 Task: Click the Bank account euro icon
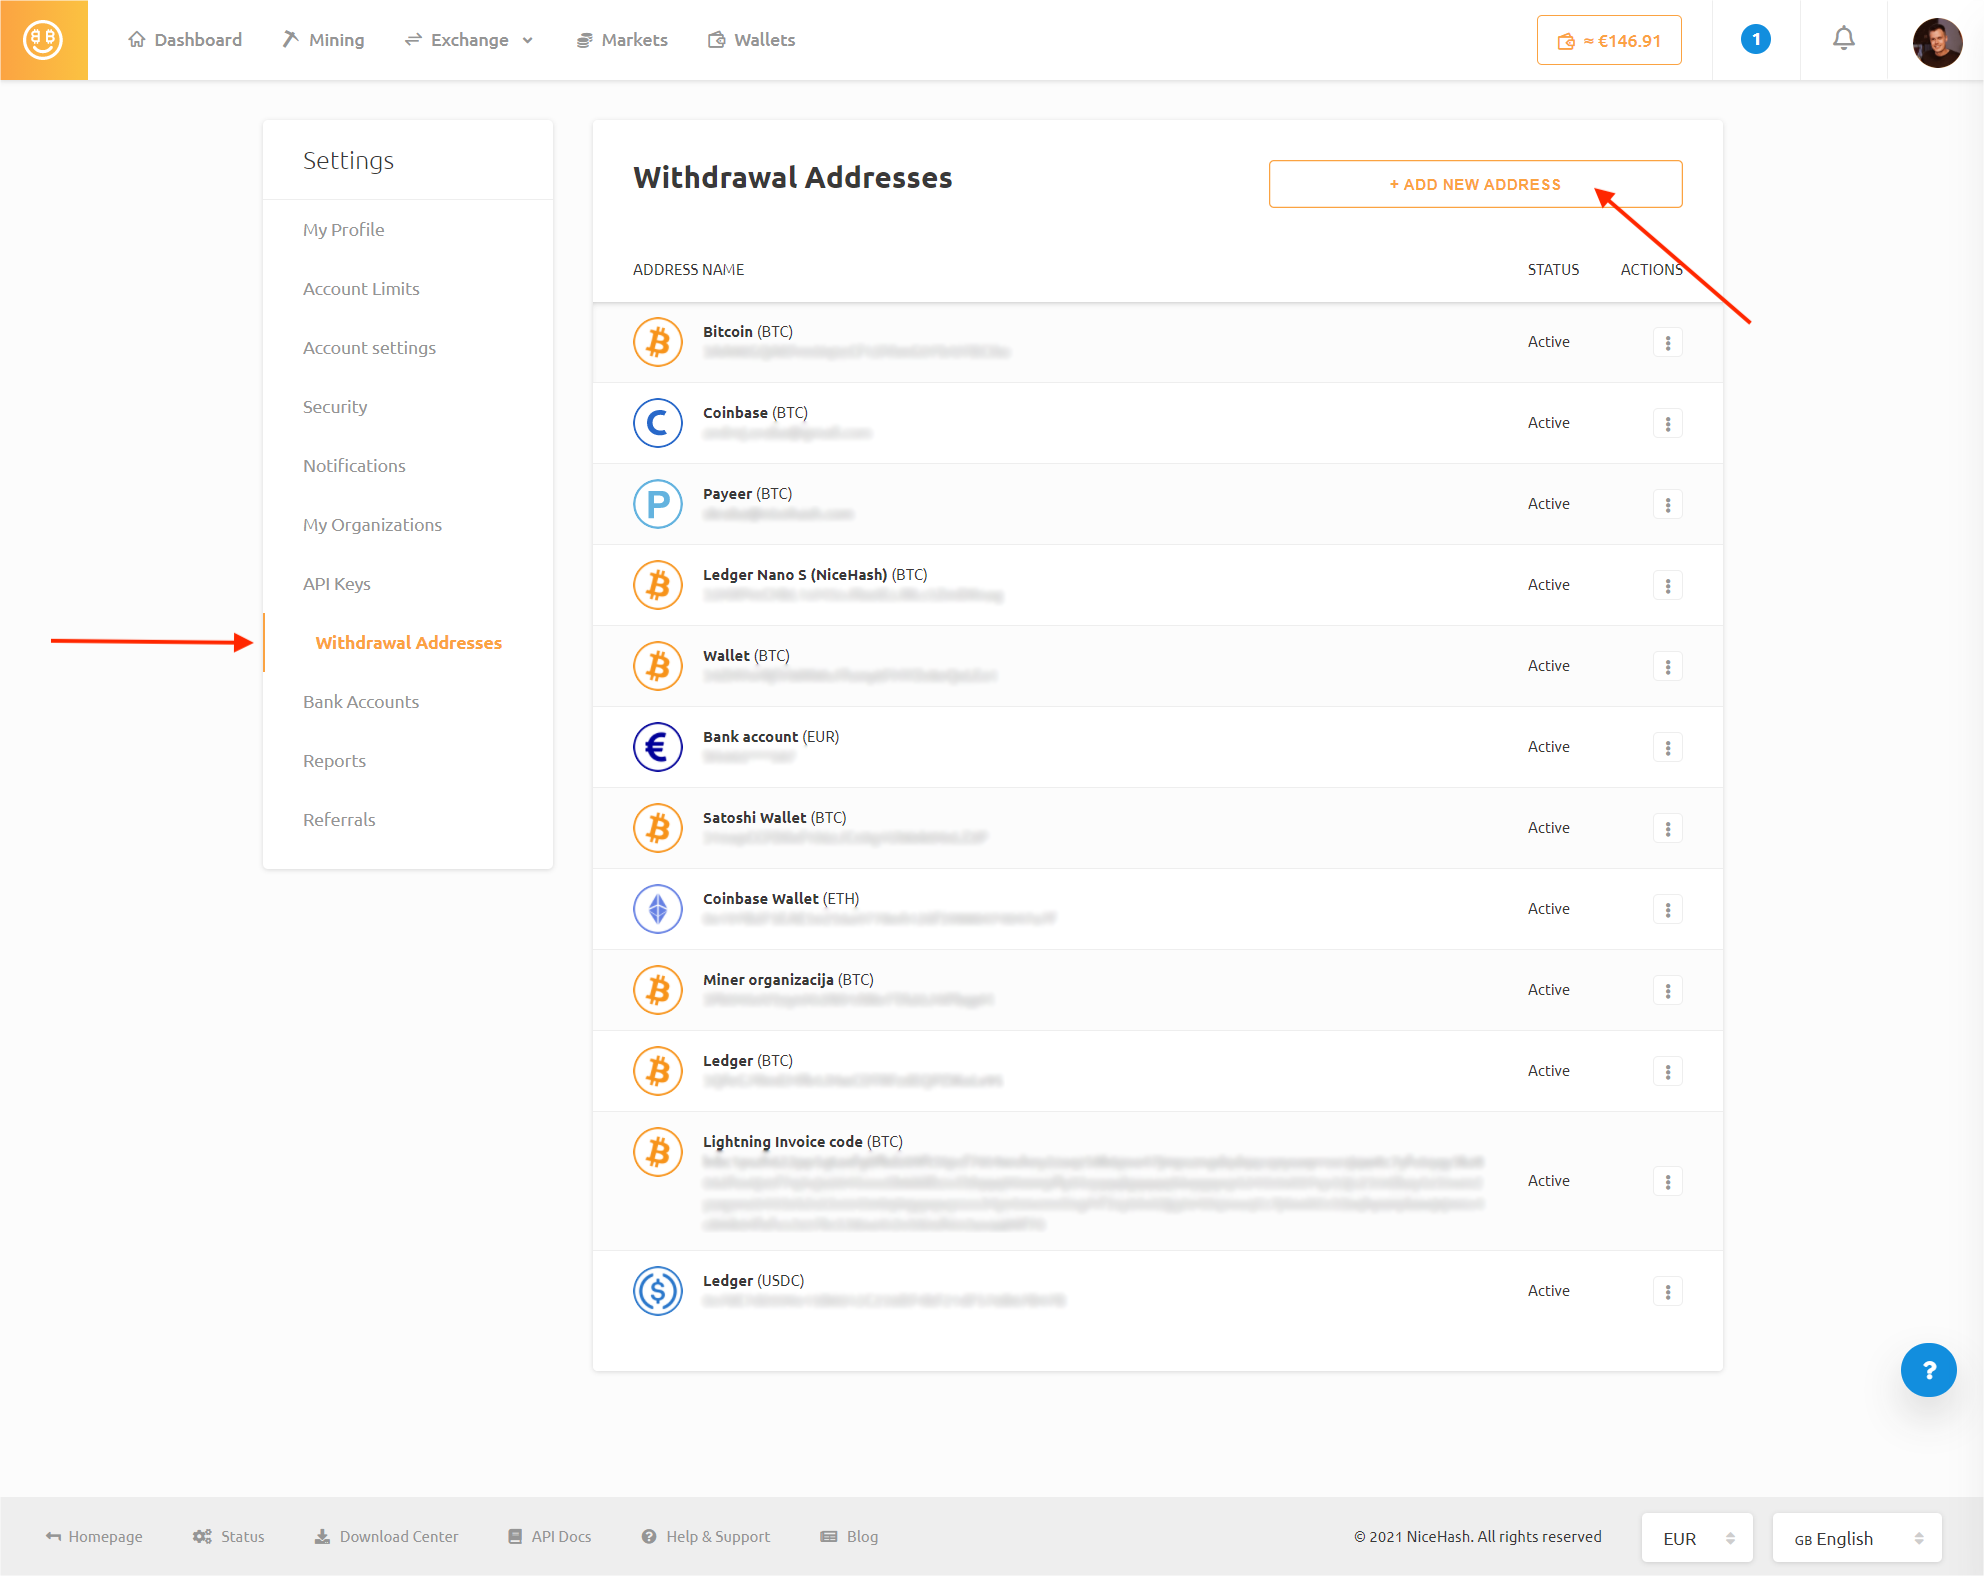click(x=657, y=747)
